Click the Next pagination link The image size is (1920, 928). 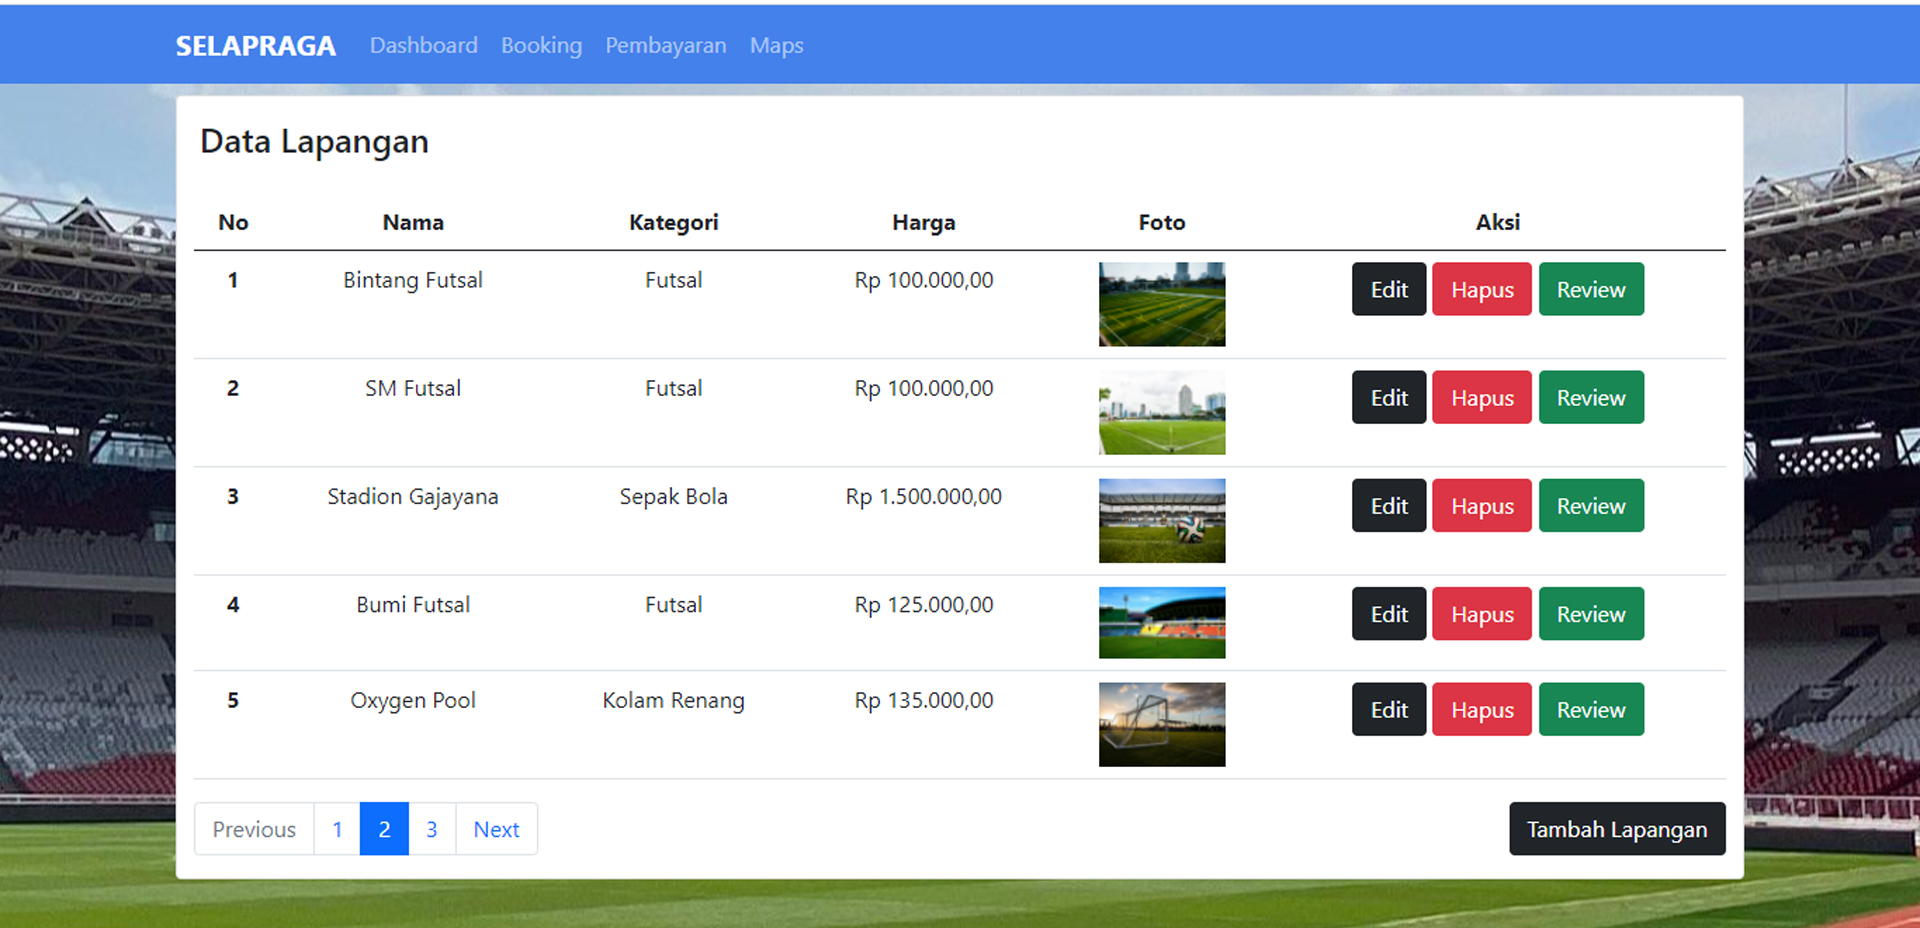pos(496,829)
